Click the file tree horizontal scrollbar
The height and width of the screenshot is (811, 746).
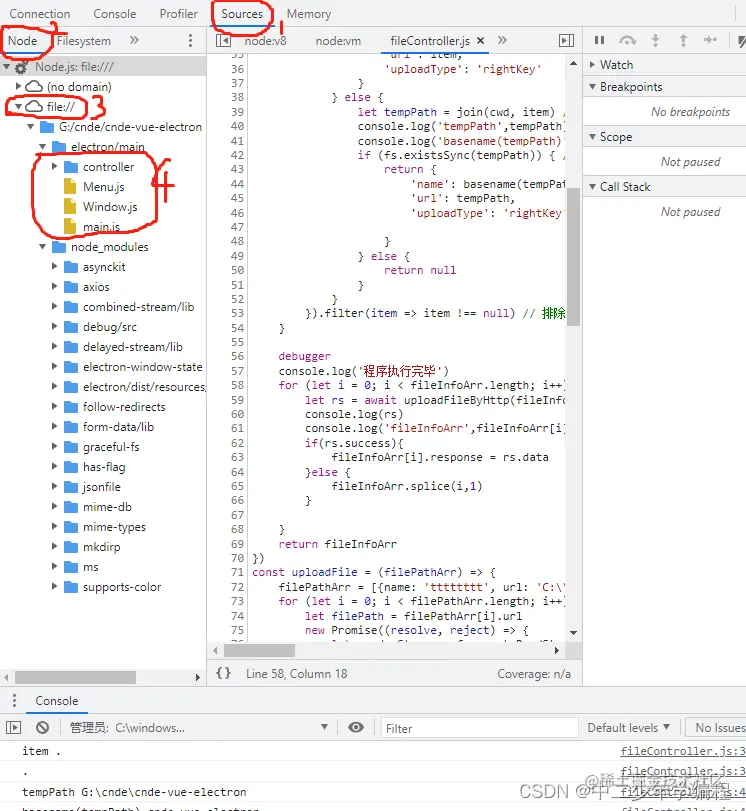click(76, 677)
